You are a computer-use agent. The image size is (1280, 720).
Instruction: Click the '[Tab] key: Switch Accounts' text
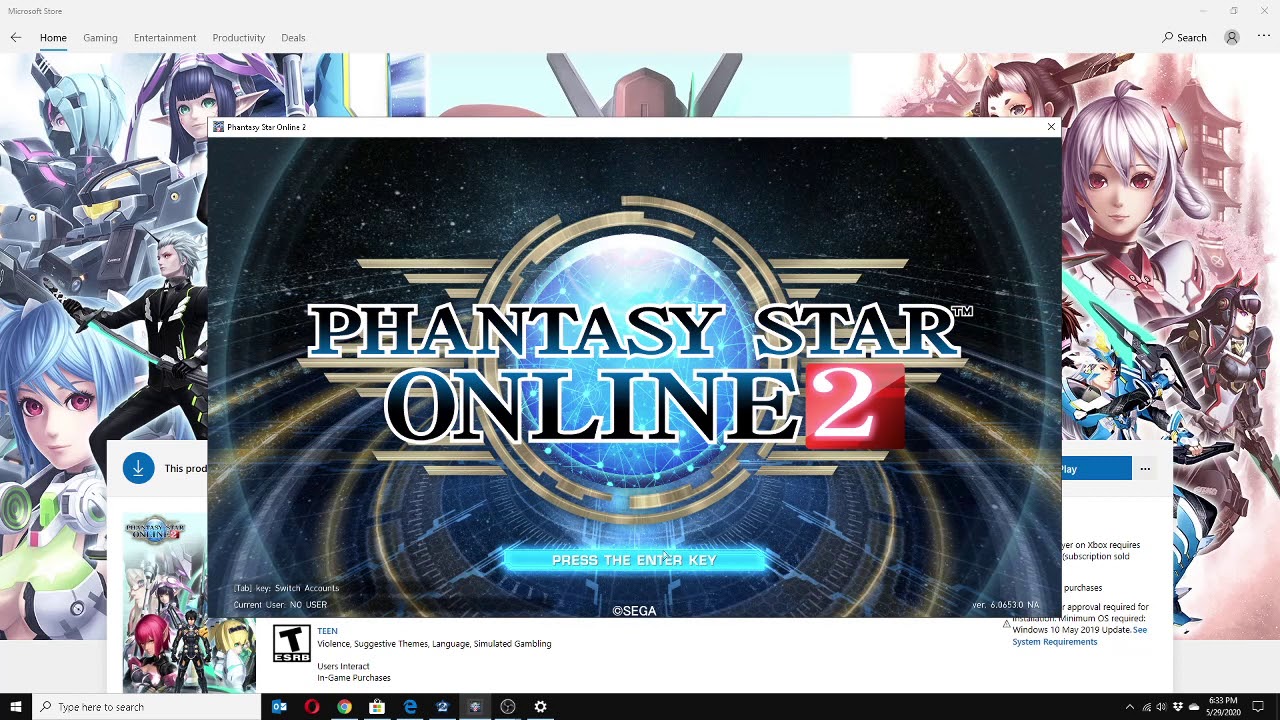(x=286, y=588)
